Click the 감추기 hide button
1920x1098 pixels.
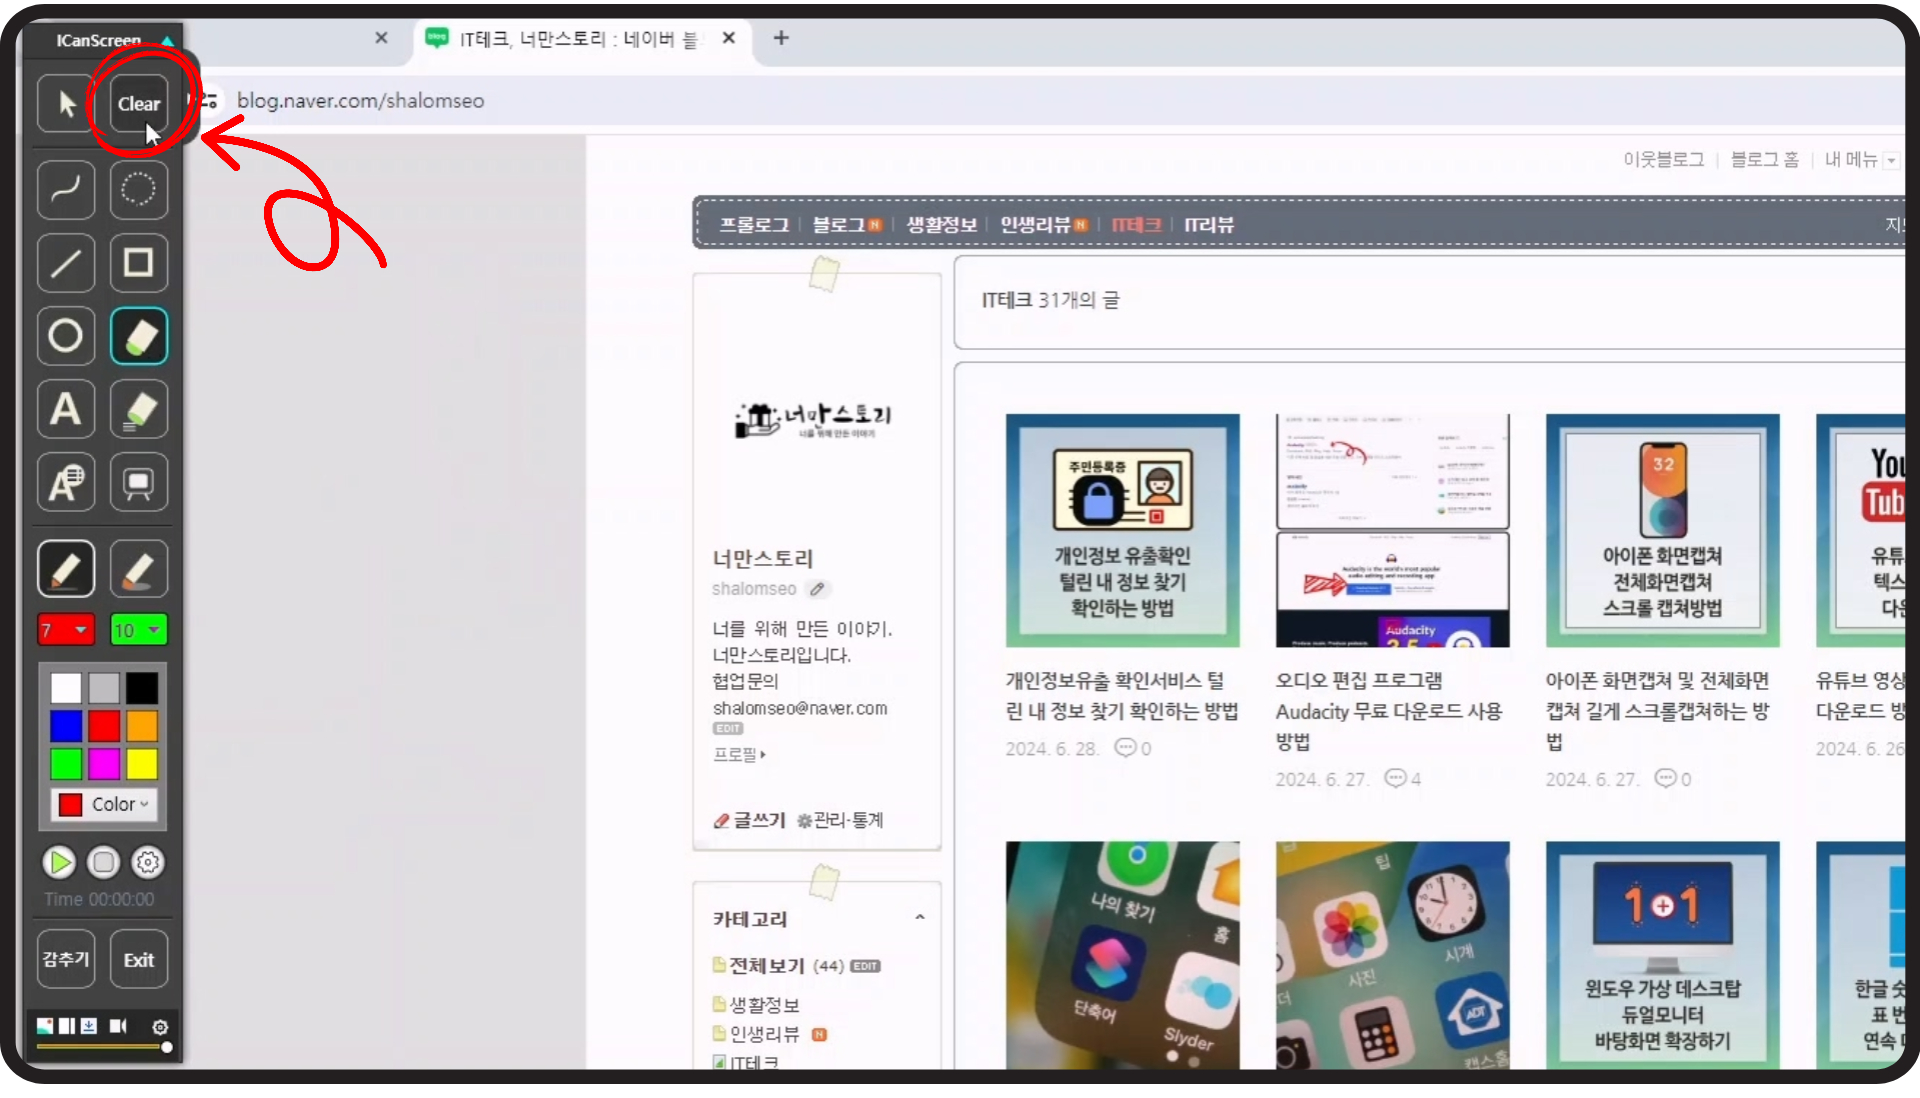[x=66, y=960]
